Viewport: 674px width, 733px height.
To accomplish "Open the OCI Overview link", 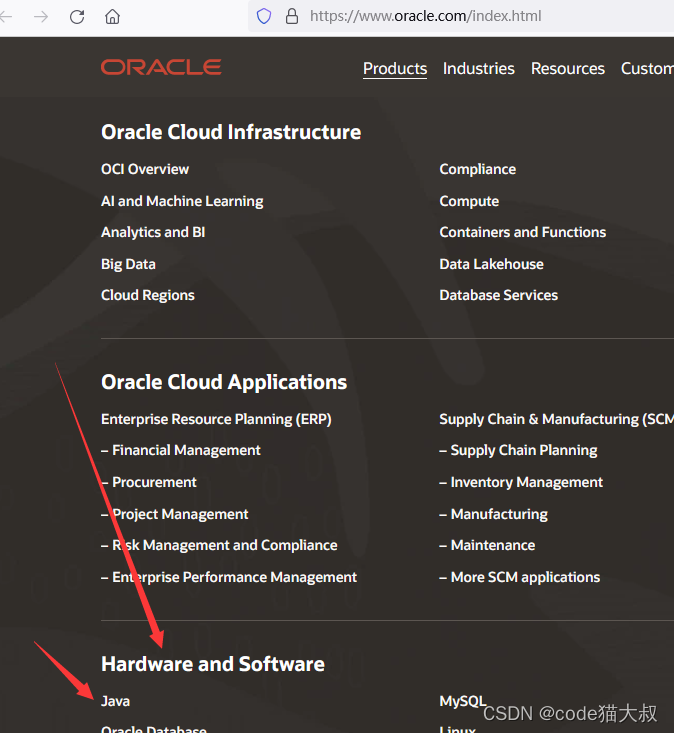I will coord(145,169).
